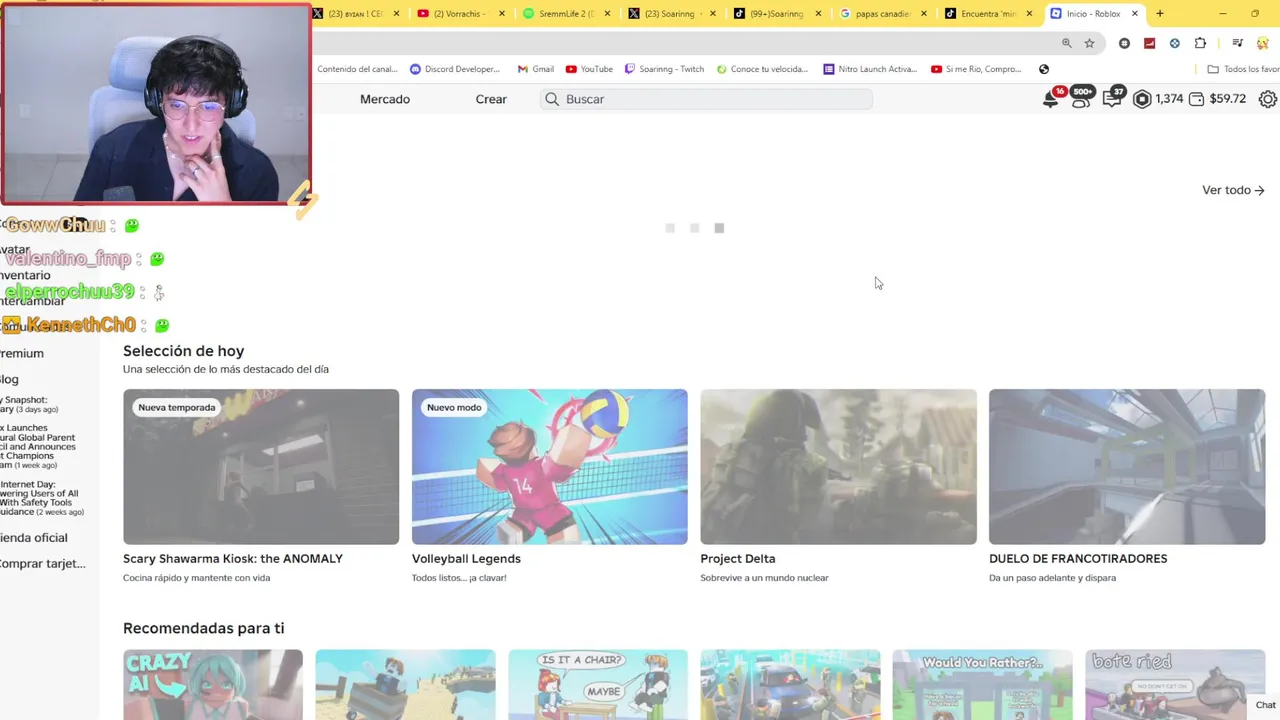Open the Todos los favoritos folder

tap(1243, 69)
